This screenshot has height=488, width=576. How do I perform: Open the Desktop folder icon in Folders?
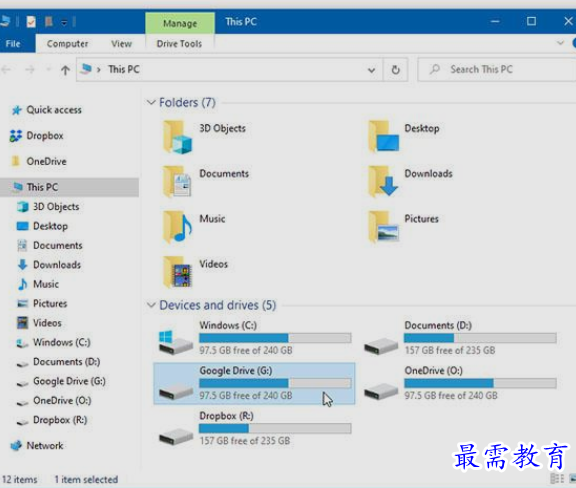[x=384, y=137]
